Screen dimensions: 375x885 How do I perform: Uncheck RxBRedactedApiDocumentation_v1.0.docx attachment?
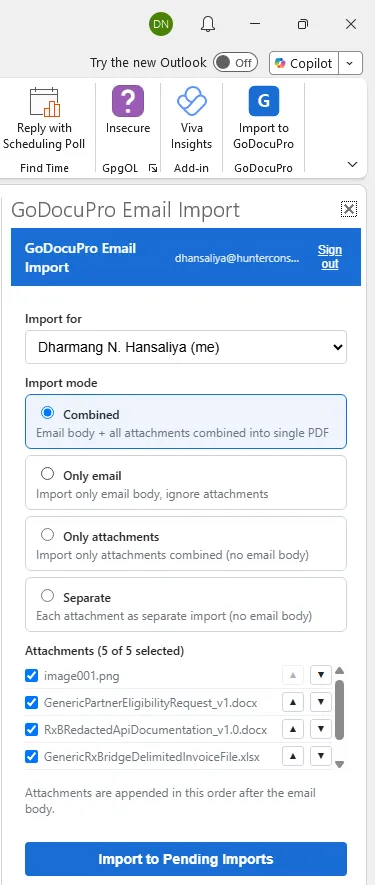pyautogui.click(x=32, y=730)
